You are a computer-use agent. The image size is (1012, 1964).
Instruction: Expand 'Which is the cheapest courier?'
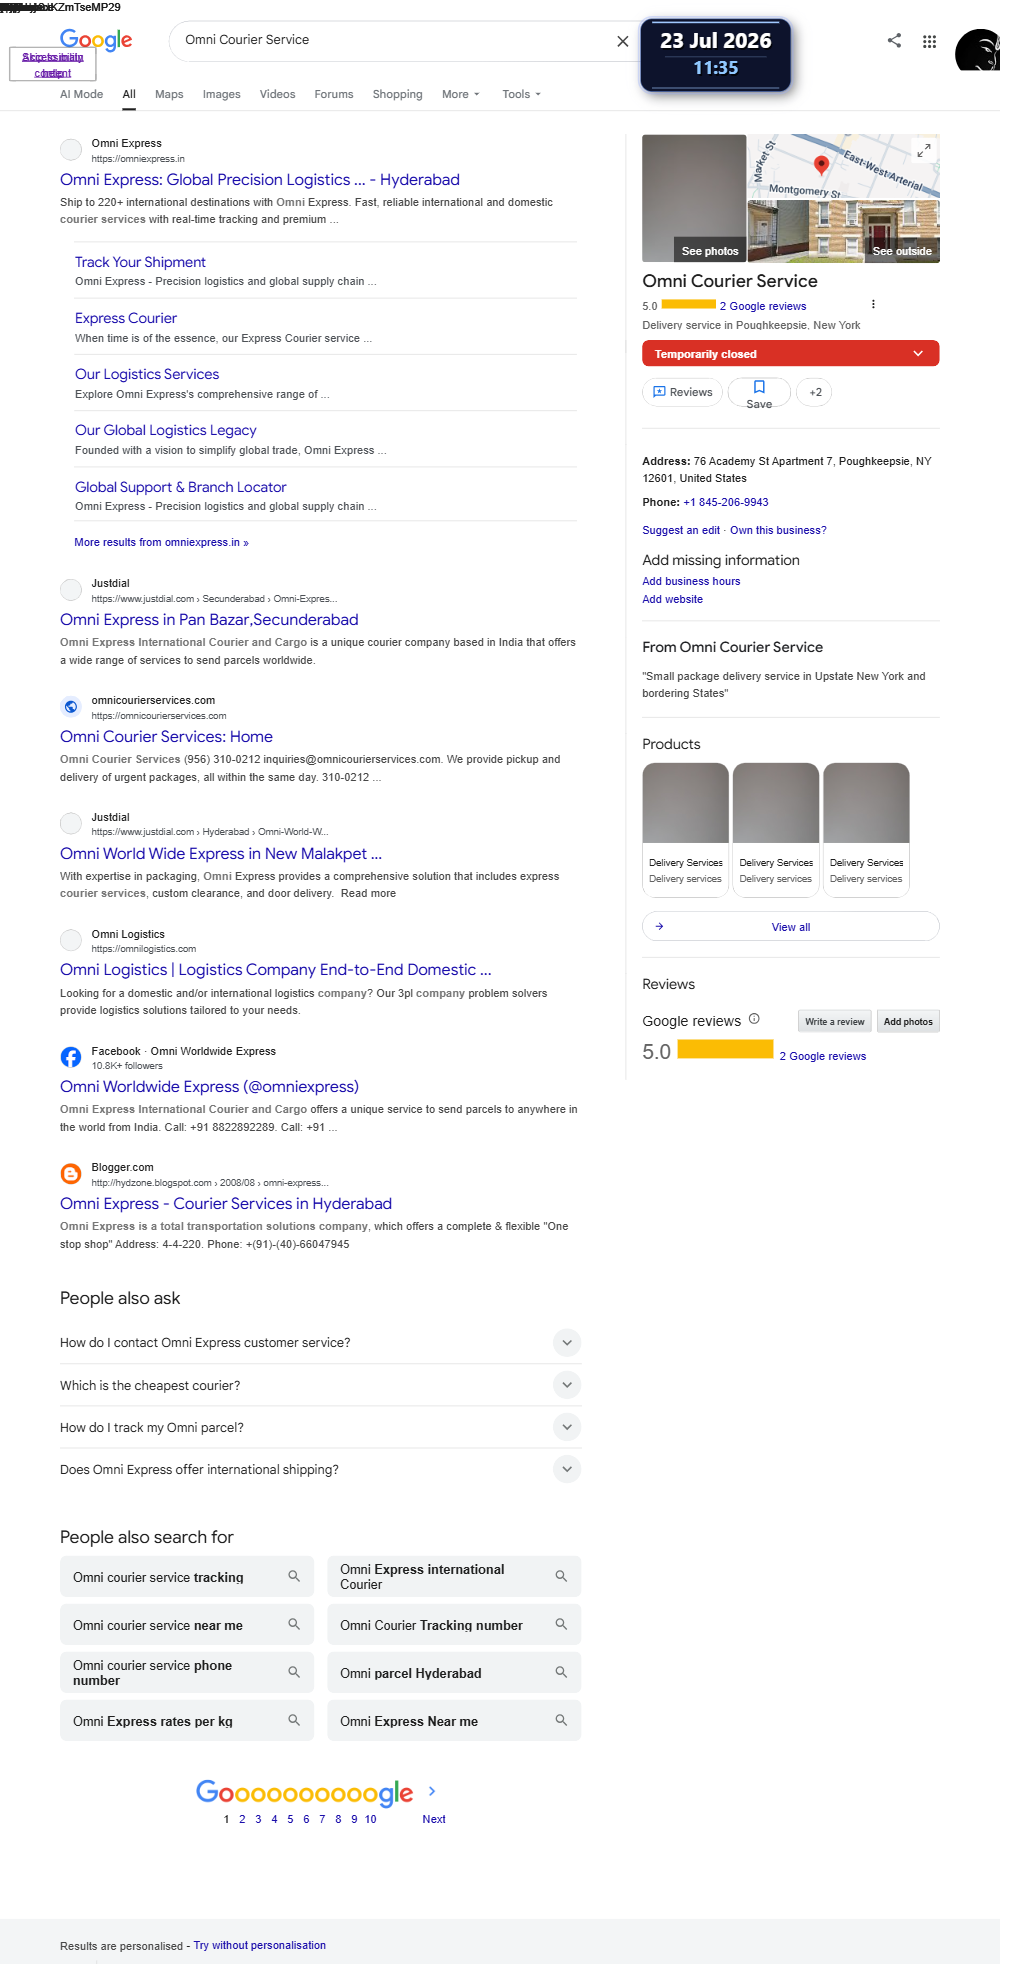tap(567, 1385)
